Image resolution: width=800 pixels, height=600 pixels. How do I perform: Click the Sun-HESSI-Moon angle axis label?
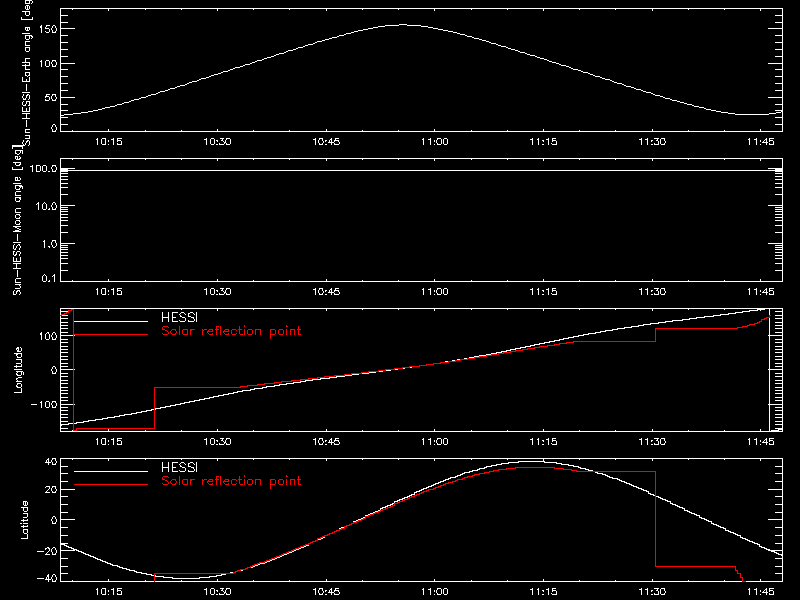coord(17,220)
